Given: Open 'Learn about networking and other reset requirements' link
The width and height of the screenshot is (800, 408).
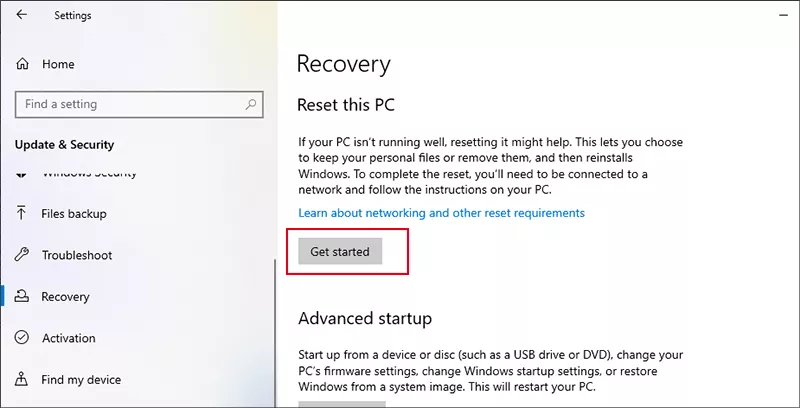Looking at the screenshot, I should 441,213.
